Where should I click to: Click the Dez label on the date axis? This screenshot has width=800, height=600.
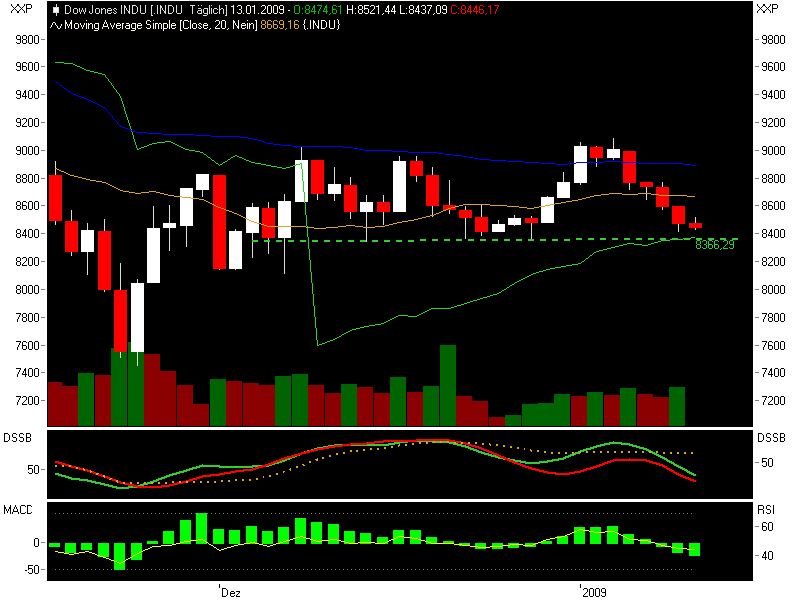228,591
